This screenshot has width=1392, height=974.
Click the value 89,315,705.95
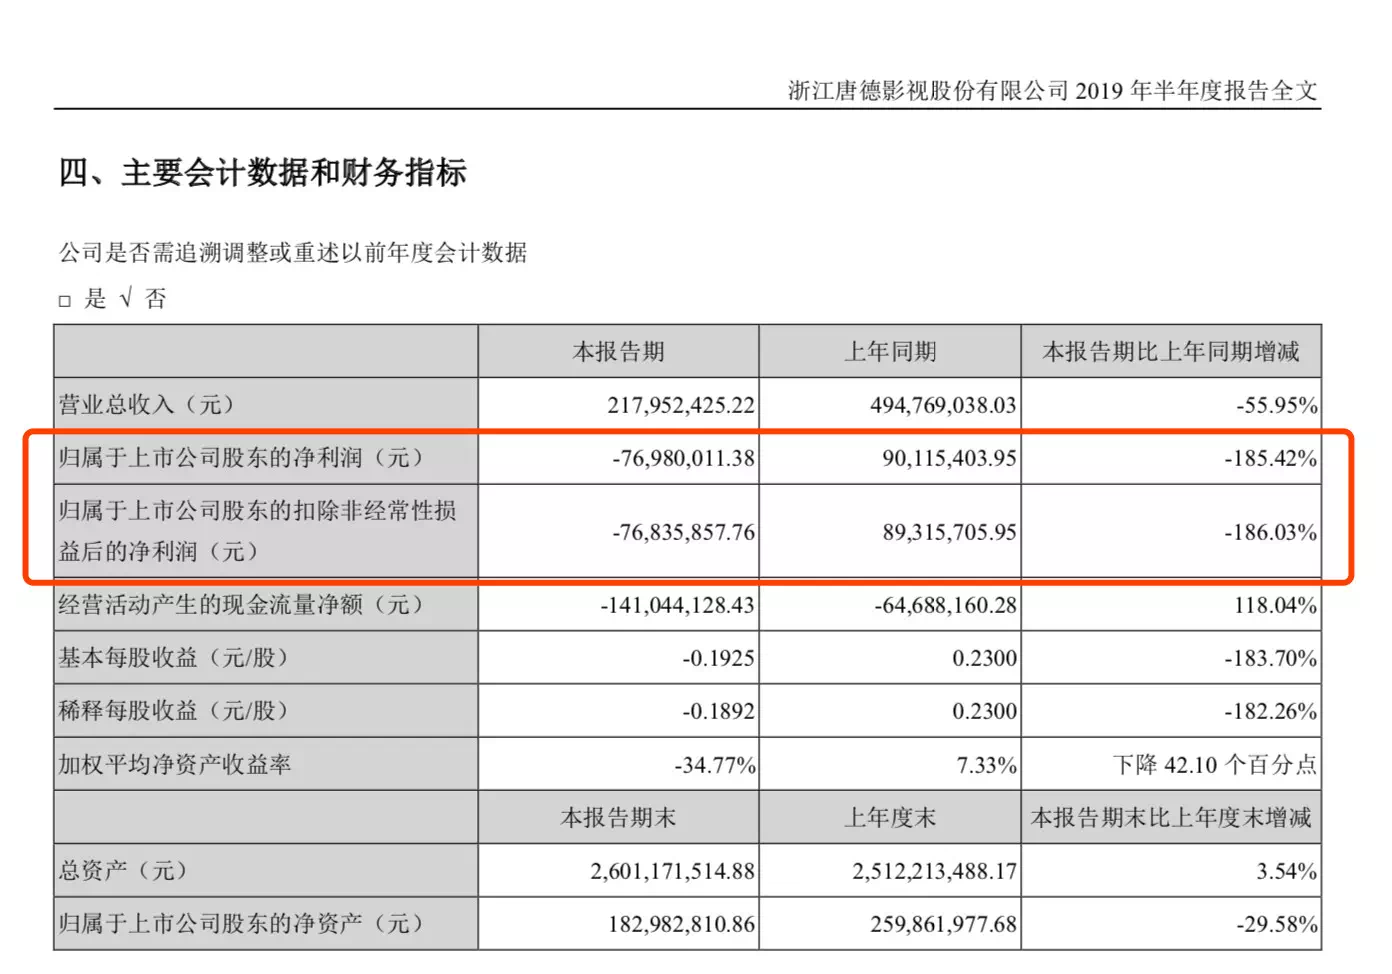point(949,532)
